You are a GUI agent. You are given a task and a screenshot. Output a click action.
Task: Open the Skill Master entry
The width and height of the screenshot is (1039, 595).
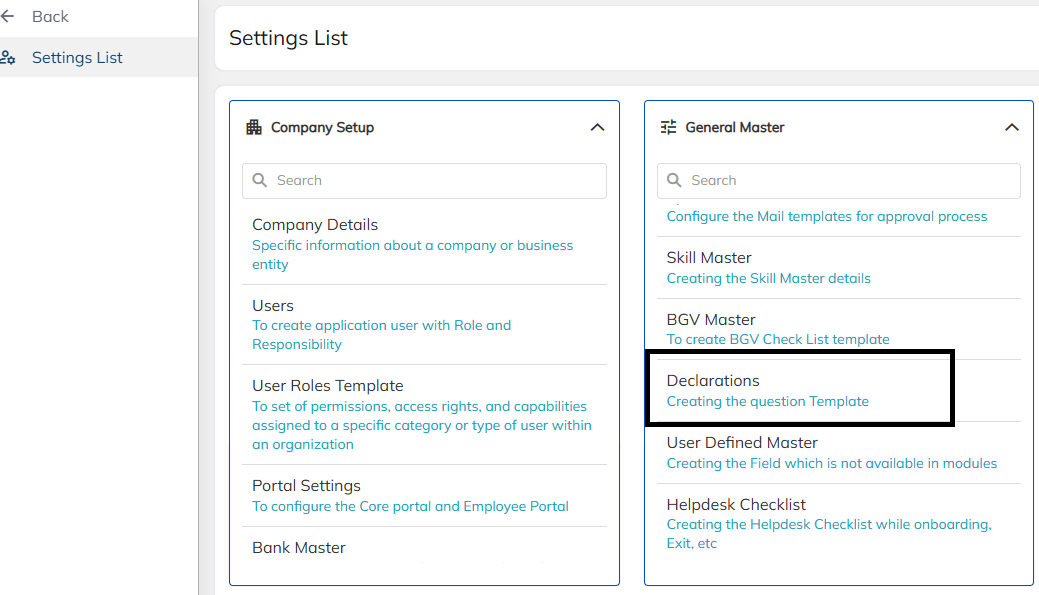(x=838, y=268)
